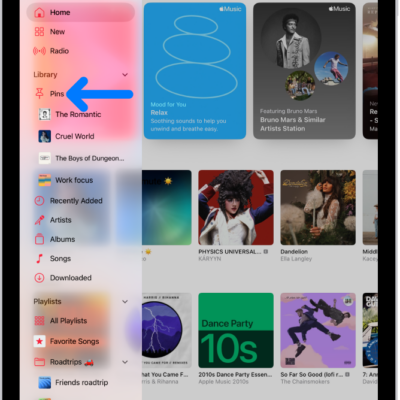Open Artists library view
Viewport: 400px width, 400px height.
(x=61, y=220)
